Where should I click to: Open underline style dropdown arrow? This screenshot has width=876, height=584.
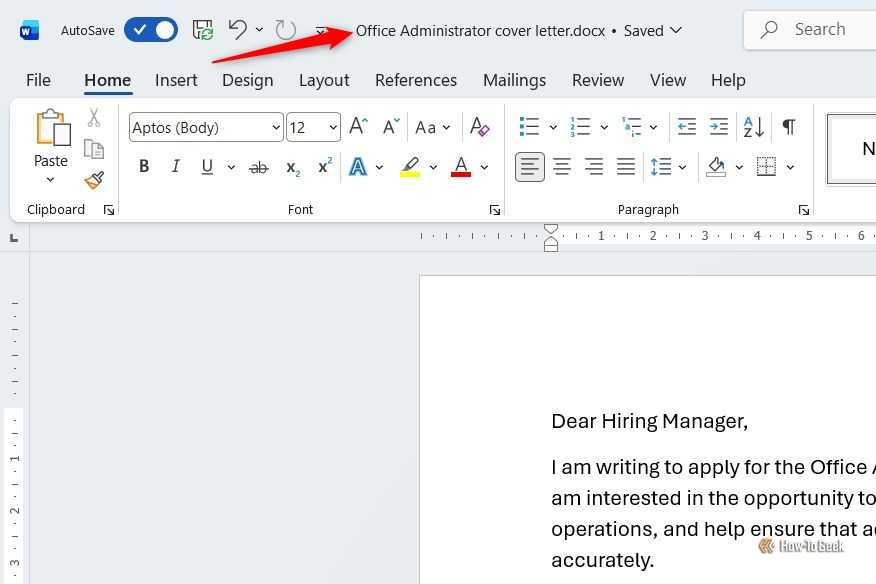(x=231, y=167)
